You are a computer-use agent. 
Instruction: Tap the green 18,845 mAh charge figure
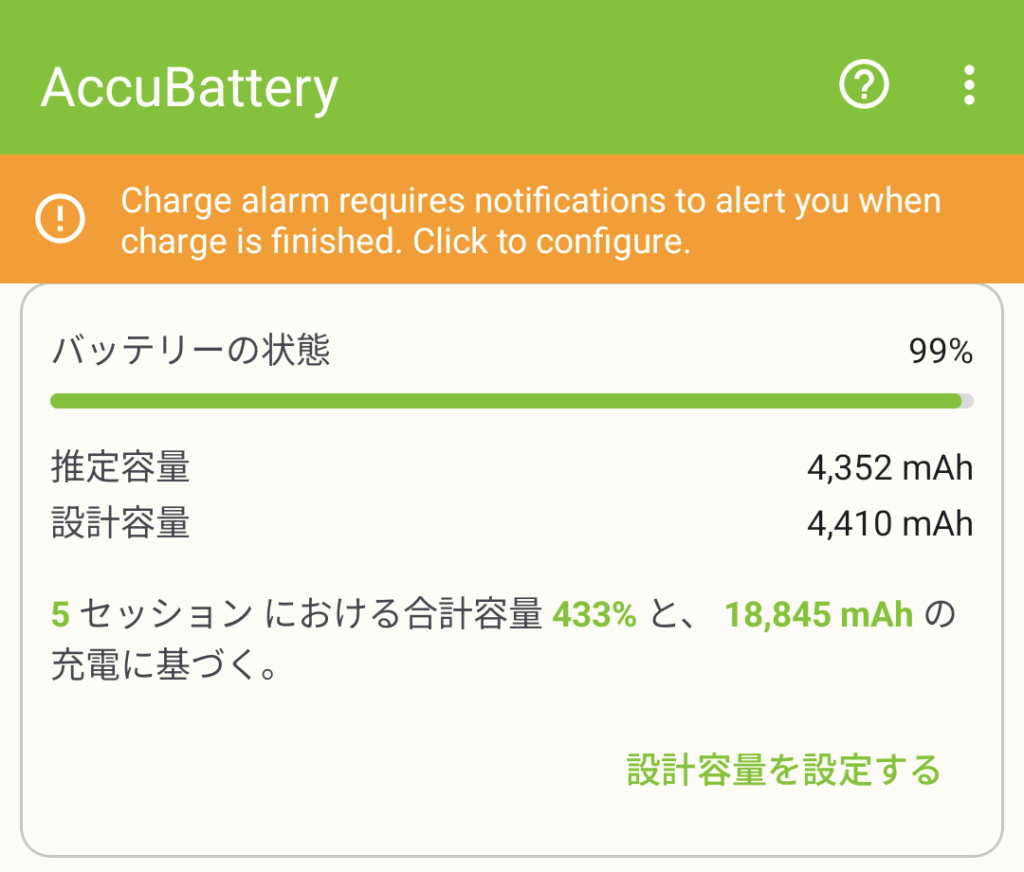tap(819, 615)
